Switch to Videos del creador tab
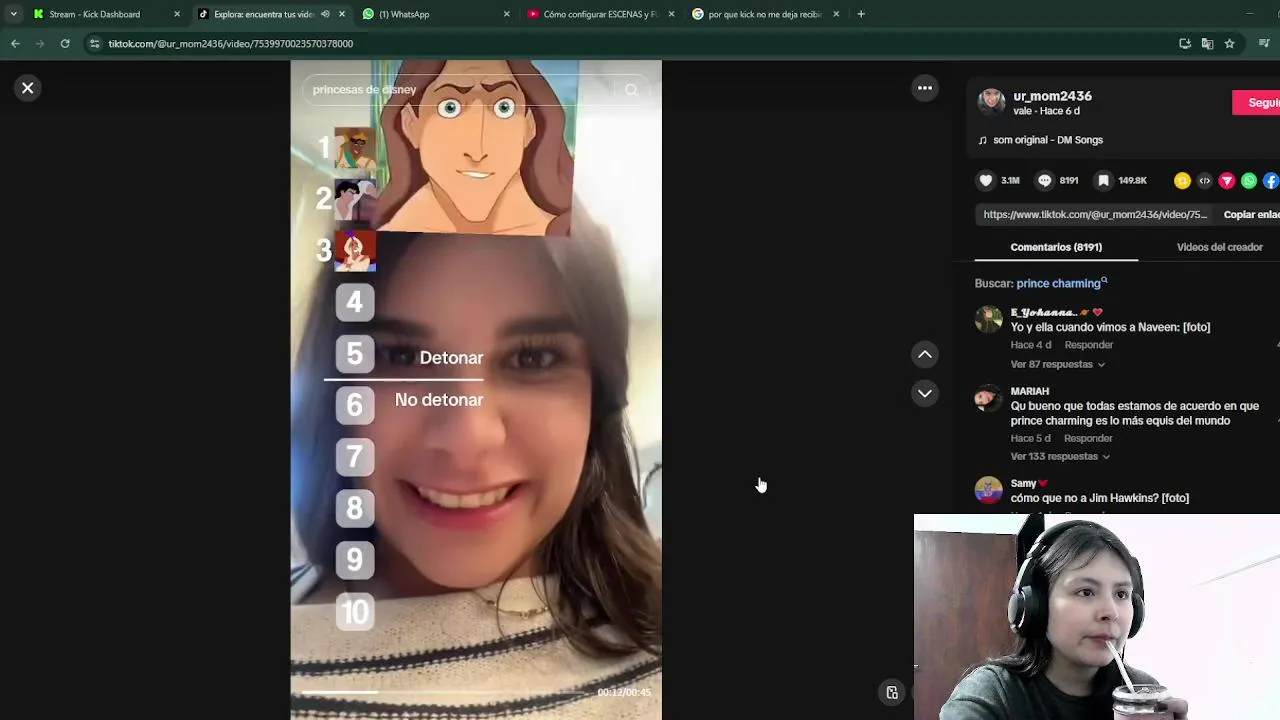1280x720 pixels. pos(1219,247)
